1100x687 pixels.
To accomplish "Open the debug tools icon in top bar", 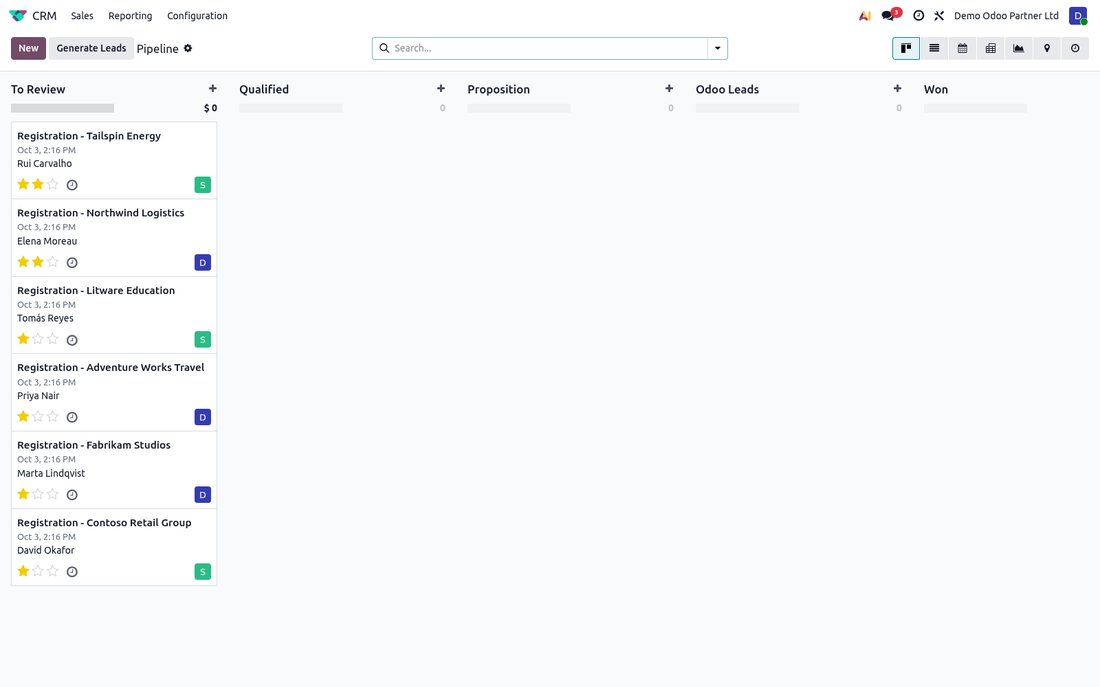I will [x=939, y=15].
